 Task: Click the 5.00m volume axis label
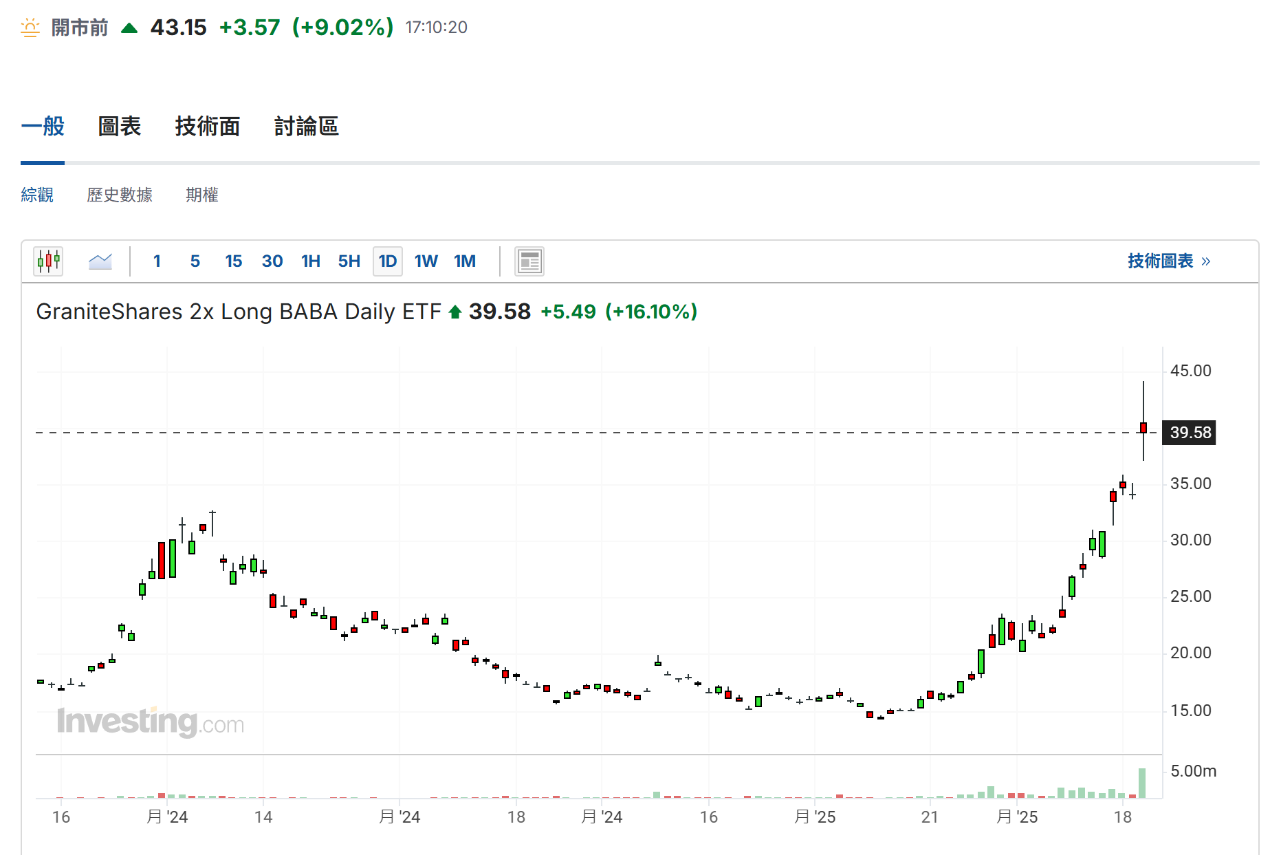click(1194, 771)
